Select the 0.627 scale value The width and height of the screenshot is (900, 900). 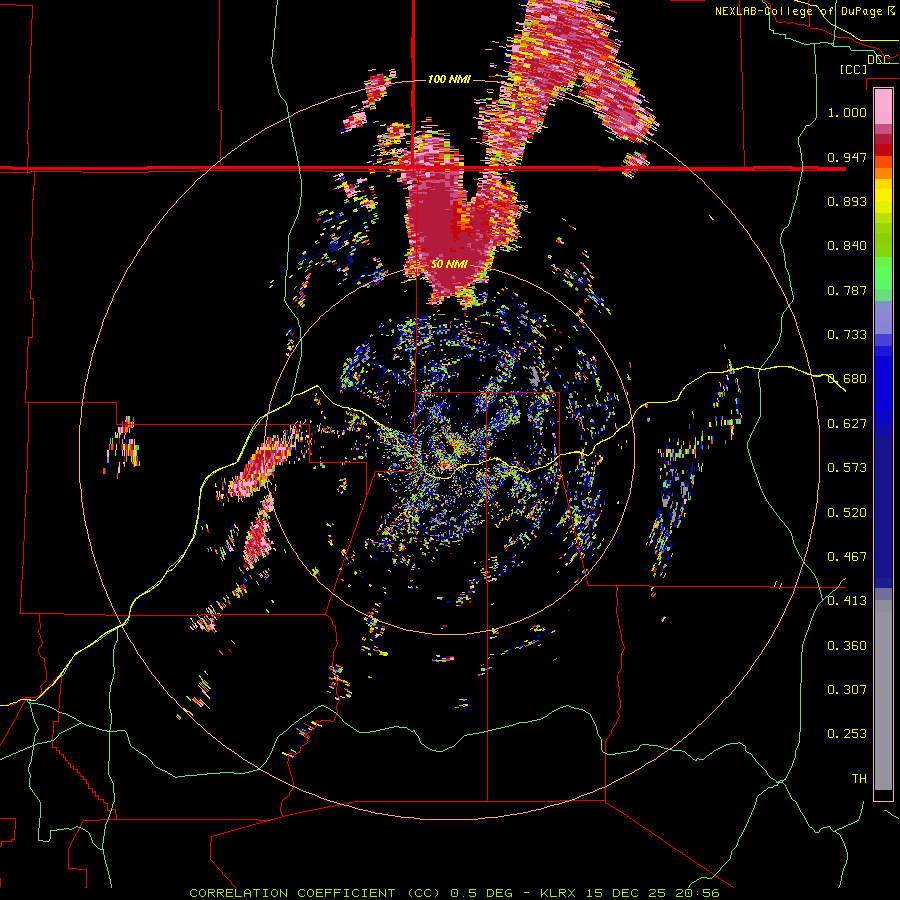point(847,423)
